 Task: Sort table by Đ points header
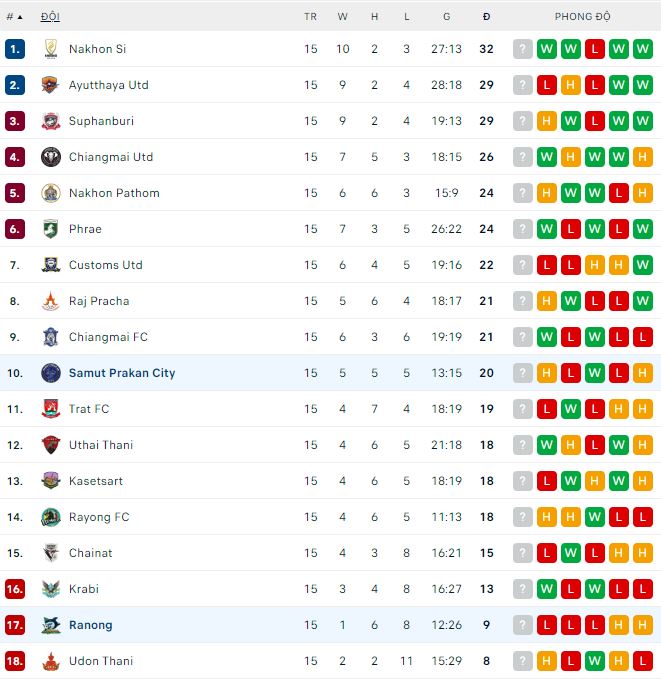pos(486,17)
